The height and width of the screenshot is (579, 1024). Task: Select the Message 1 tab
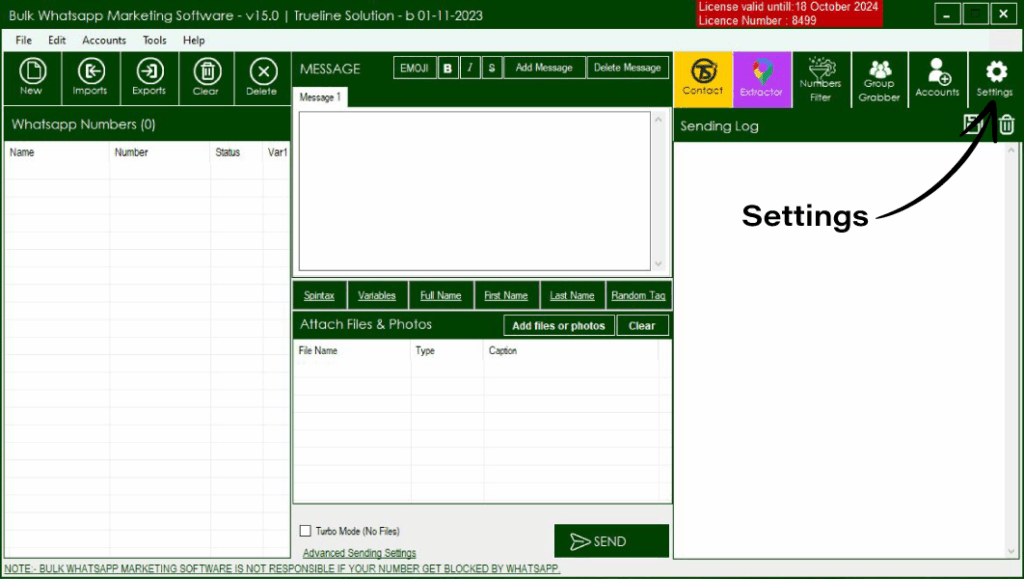pos(320,97)
